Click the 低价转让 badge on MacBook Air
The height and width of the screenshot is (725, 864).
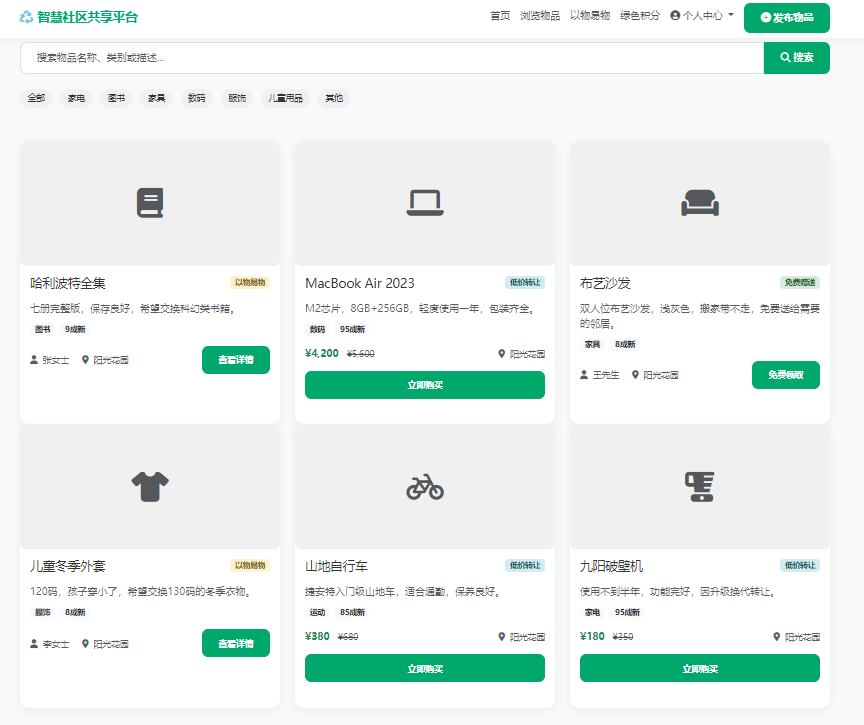coord(525,283)
